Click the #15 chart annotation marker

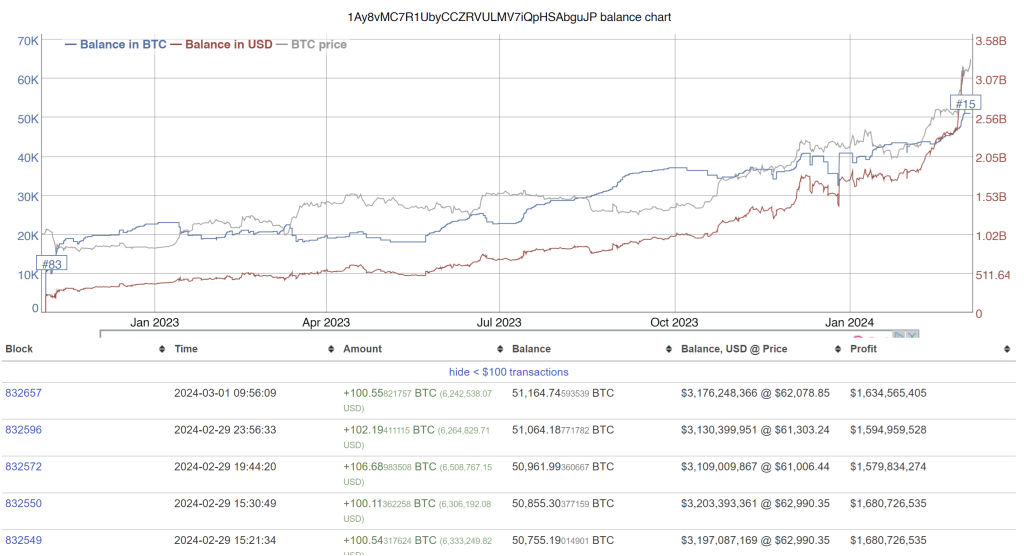click(965, 103)
